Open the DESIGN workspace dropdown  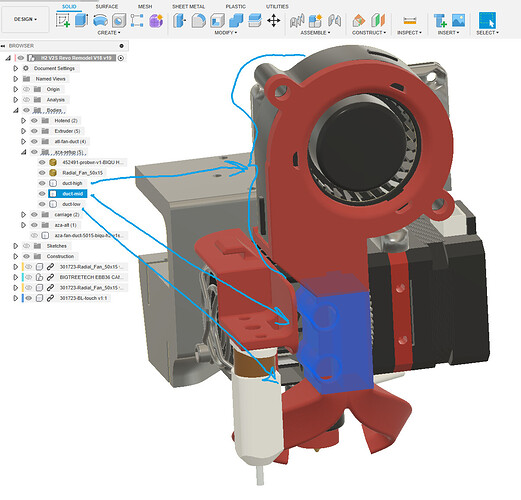click(25, 19)
